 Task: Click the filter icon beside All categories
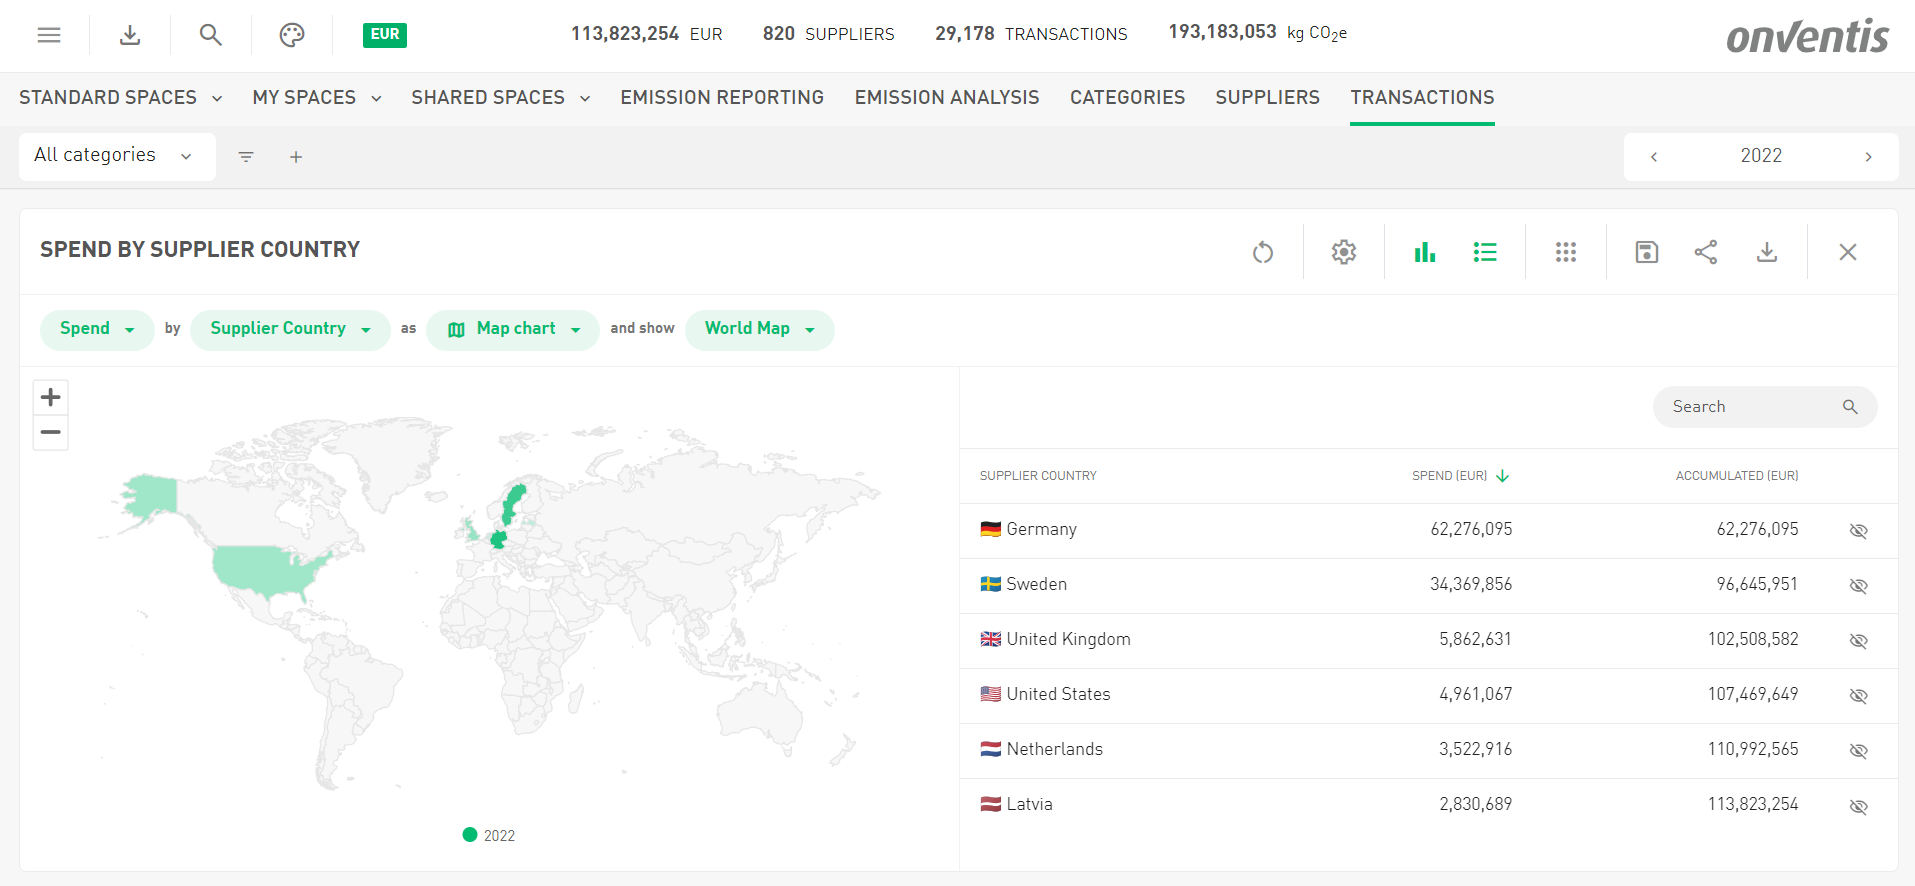click(x=246, y=157)
